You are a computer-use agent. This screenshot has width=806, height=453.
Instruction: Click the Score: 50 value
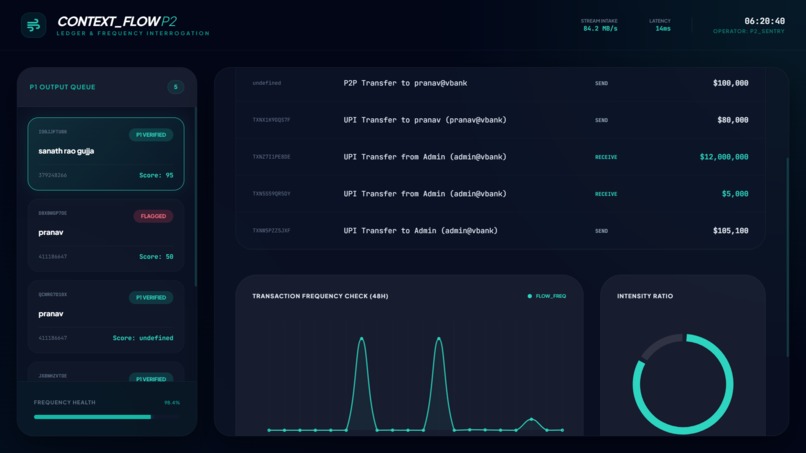(156, 257)
